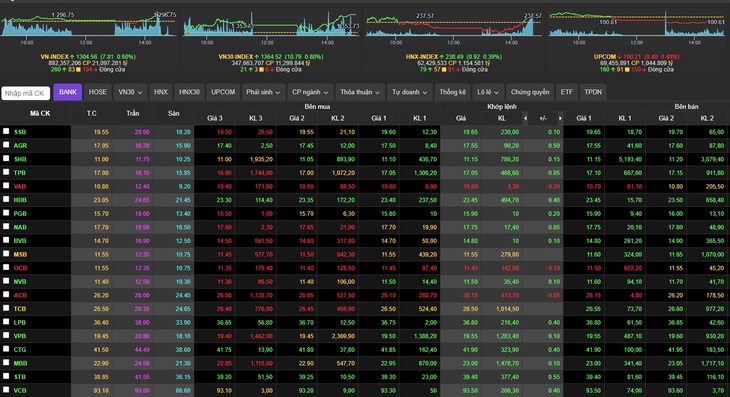This screenshot has height=397, width=730.
Task: Tick the checkbox for MSB row
Action: coord(6,254)
